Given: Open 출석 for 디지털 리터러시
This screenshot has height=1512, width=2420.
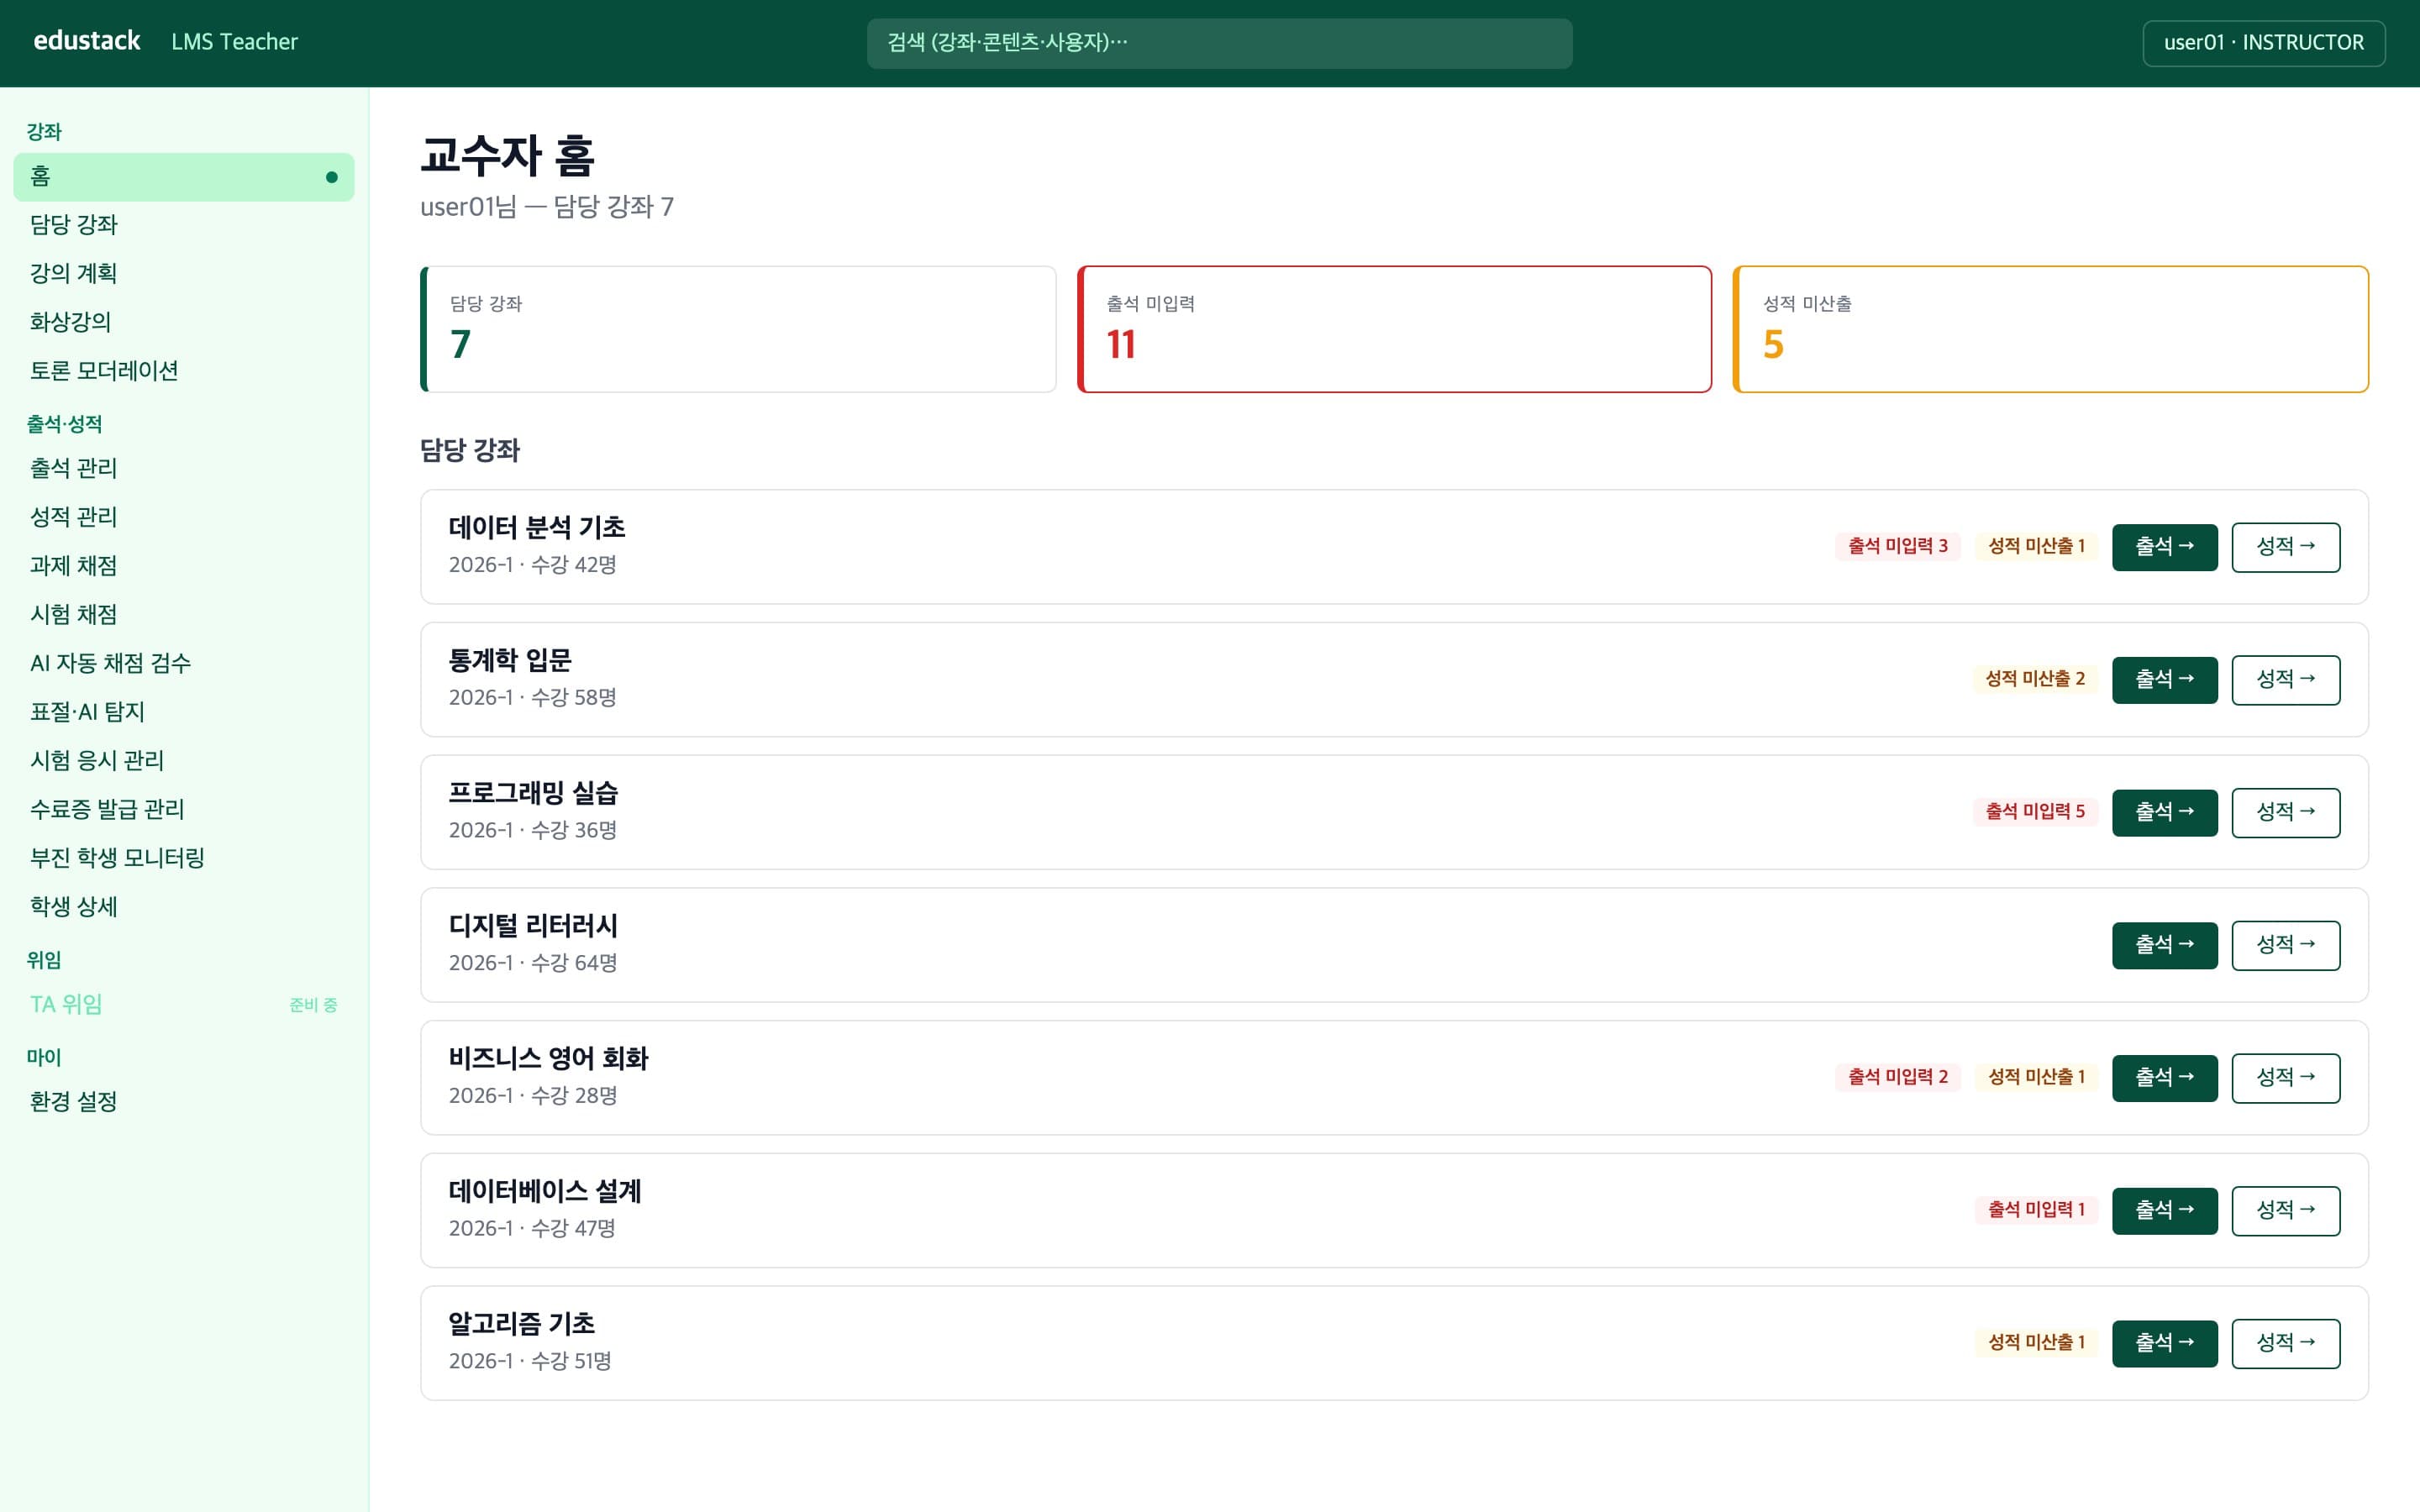Looking at the screenshot, I should pyautogui.click(x=2164, y=945).
